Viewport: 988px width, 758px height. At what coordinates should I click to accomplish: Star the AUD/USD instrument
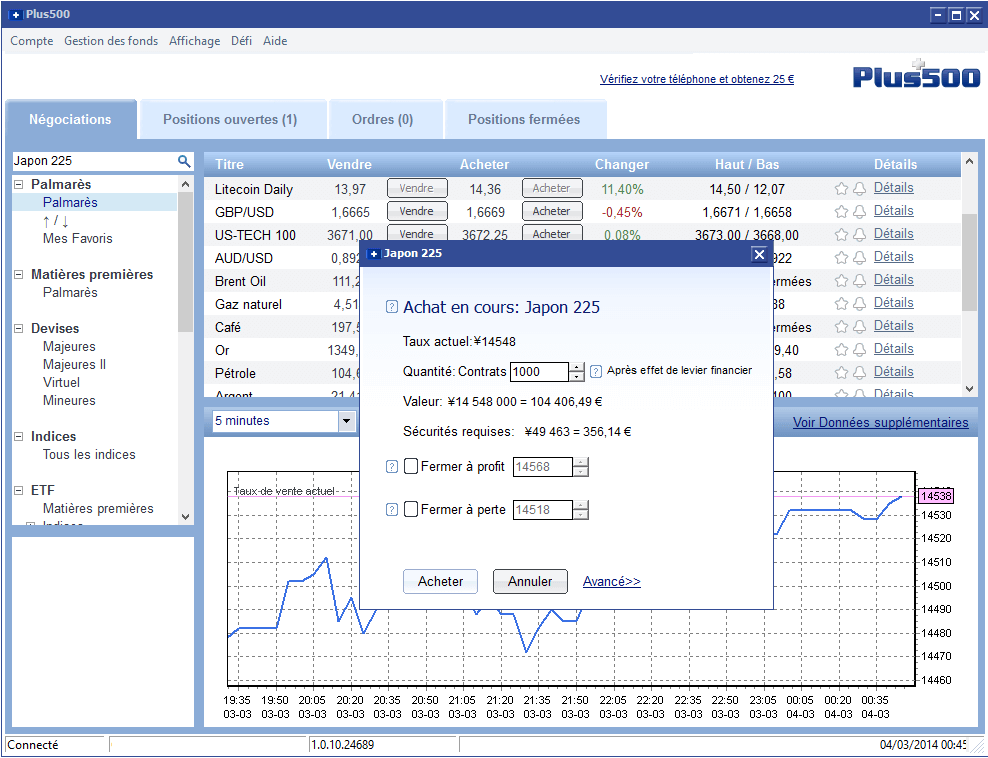pos(841,258)
